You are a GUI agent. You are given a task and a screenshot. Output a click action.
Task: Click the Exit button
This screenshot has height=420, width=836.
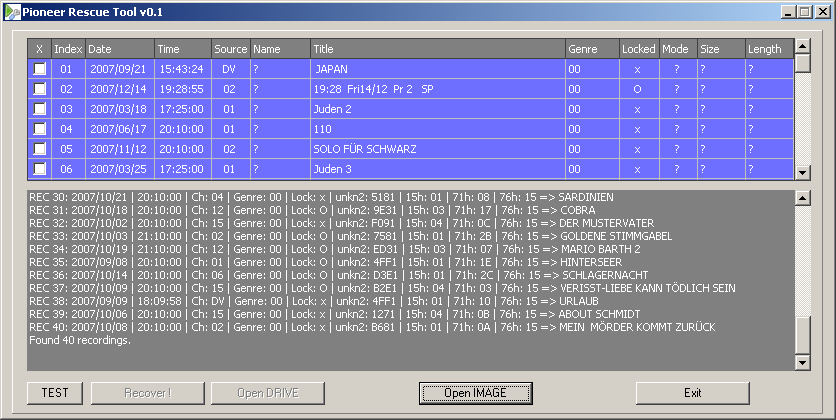click(693, 393)
